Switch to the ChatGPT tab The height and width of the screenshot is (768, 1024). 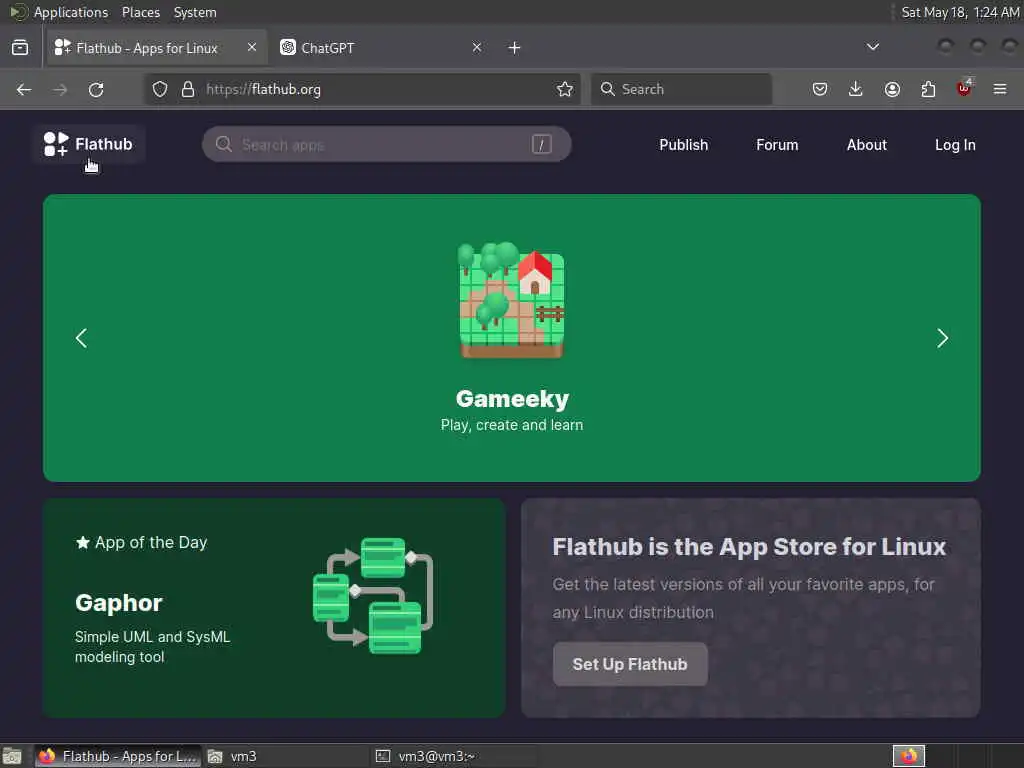tap(379, 48)
